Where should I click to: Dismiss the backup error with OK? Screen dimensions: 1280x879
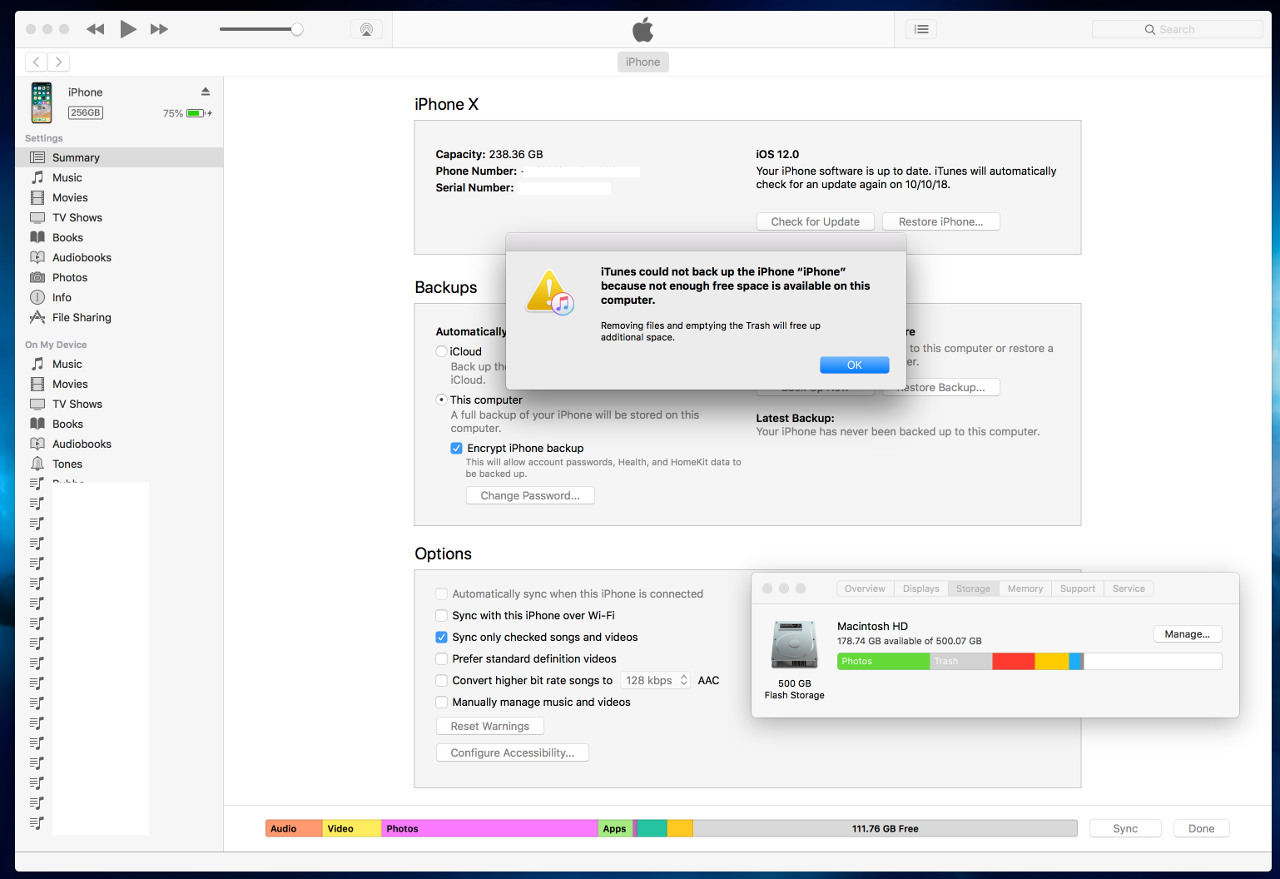tap(854, 365)
